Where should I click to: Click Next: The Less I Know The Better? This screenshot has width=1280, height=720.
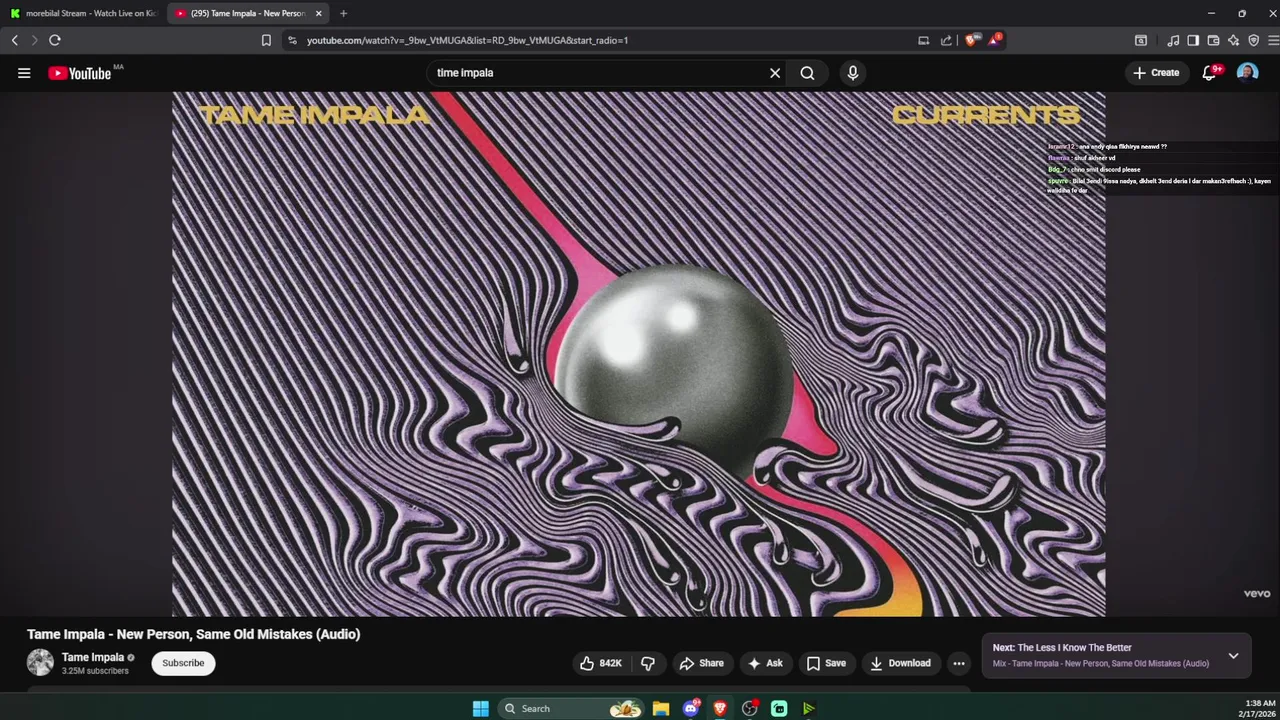point(1062,648)
